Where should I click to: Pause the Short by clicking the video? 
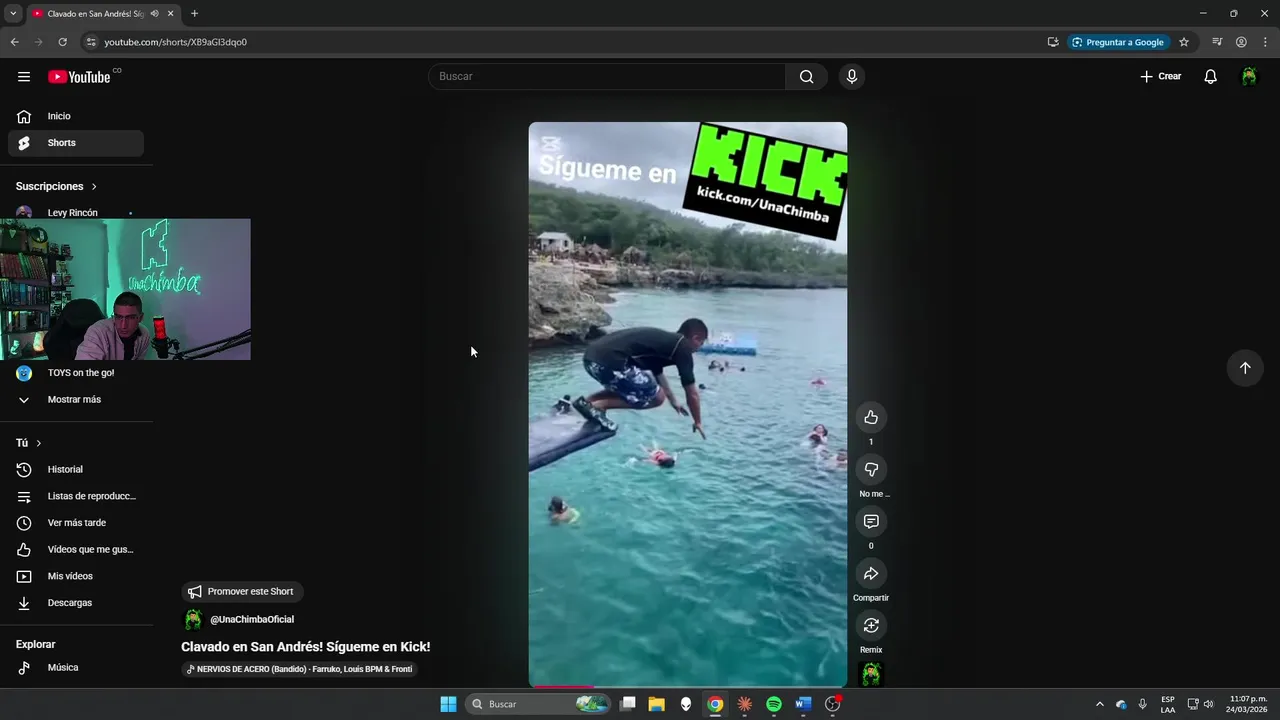click(688, 404)
